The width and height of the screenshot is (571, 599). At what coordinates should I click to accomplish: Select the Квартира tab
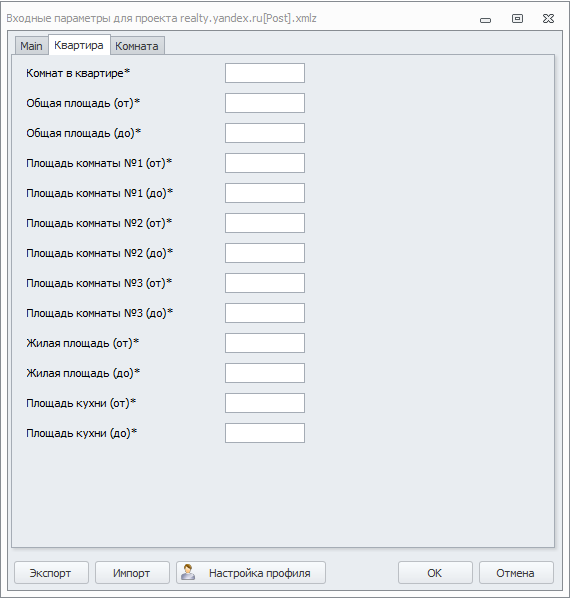pyautogui.click(x=79, y=45)
